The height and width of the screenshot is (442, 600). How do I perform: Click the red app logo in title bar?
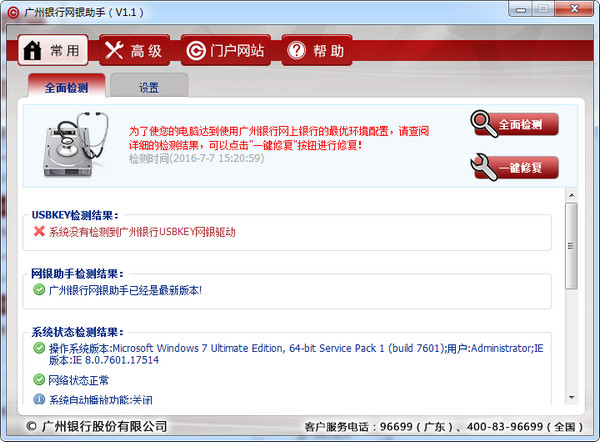point(12,11)
